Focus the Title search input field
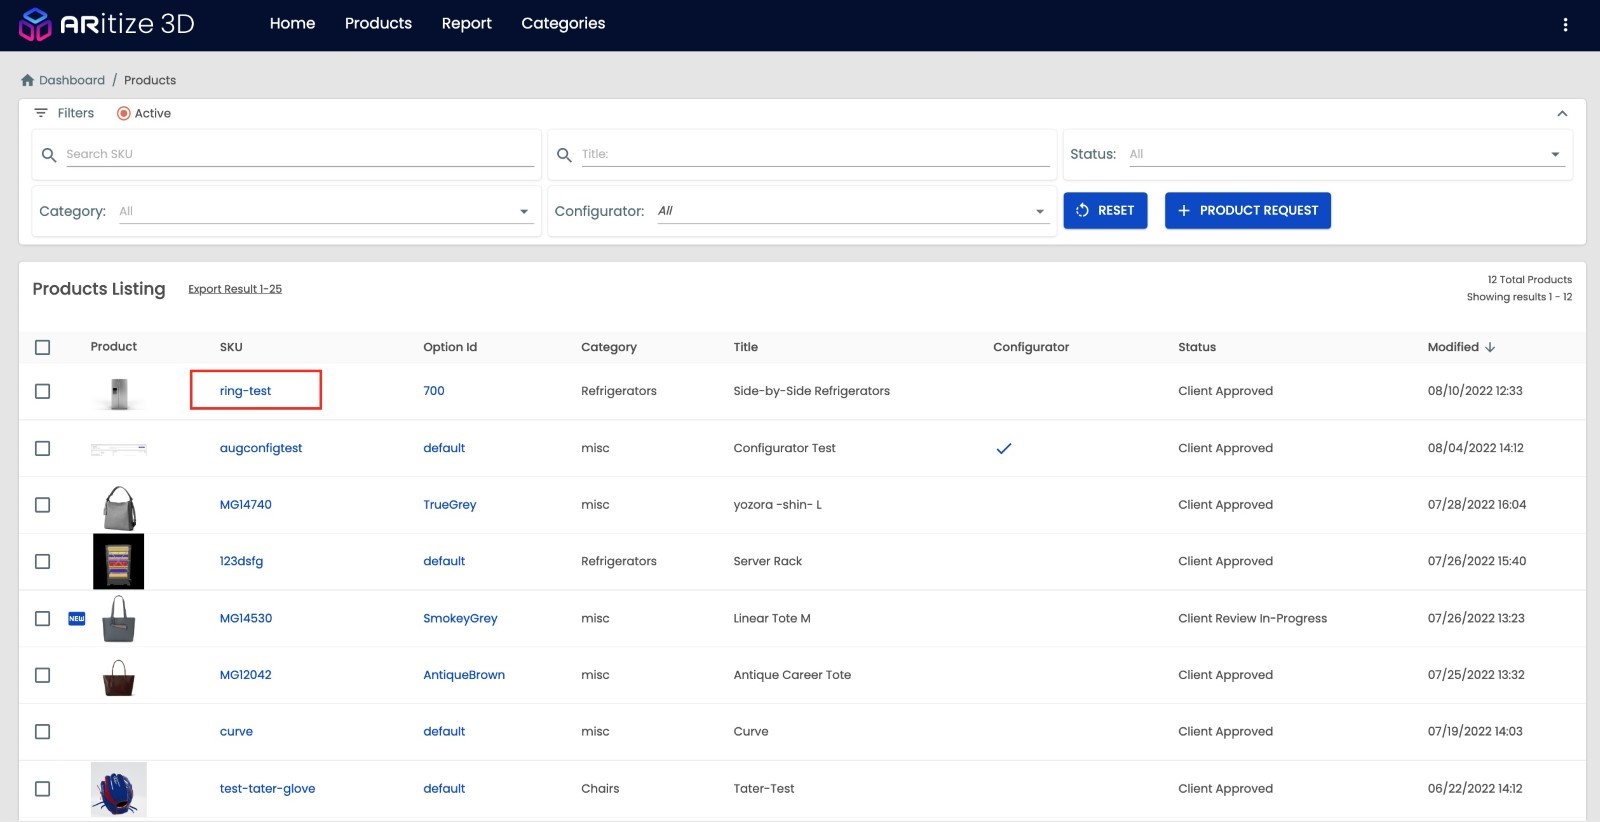This screenshot has width=1600, height=822. point(815,154)
